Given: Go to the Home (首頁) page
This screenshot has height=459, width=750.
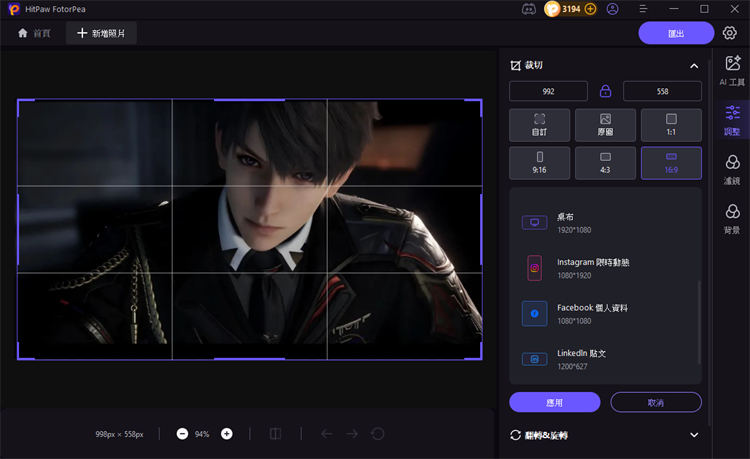Looking at the screenshot, I should (34, 33).
